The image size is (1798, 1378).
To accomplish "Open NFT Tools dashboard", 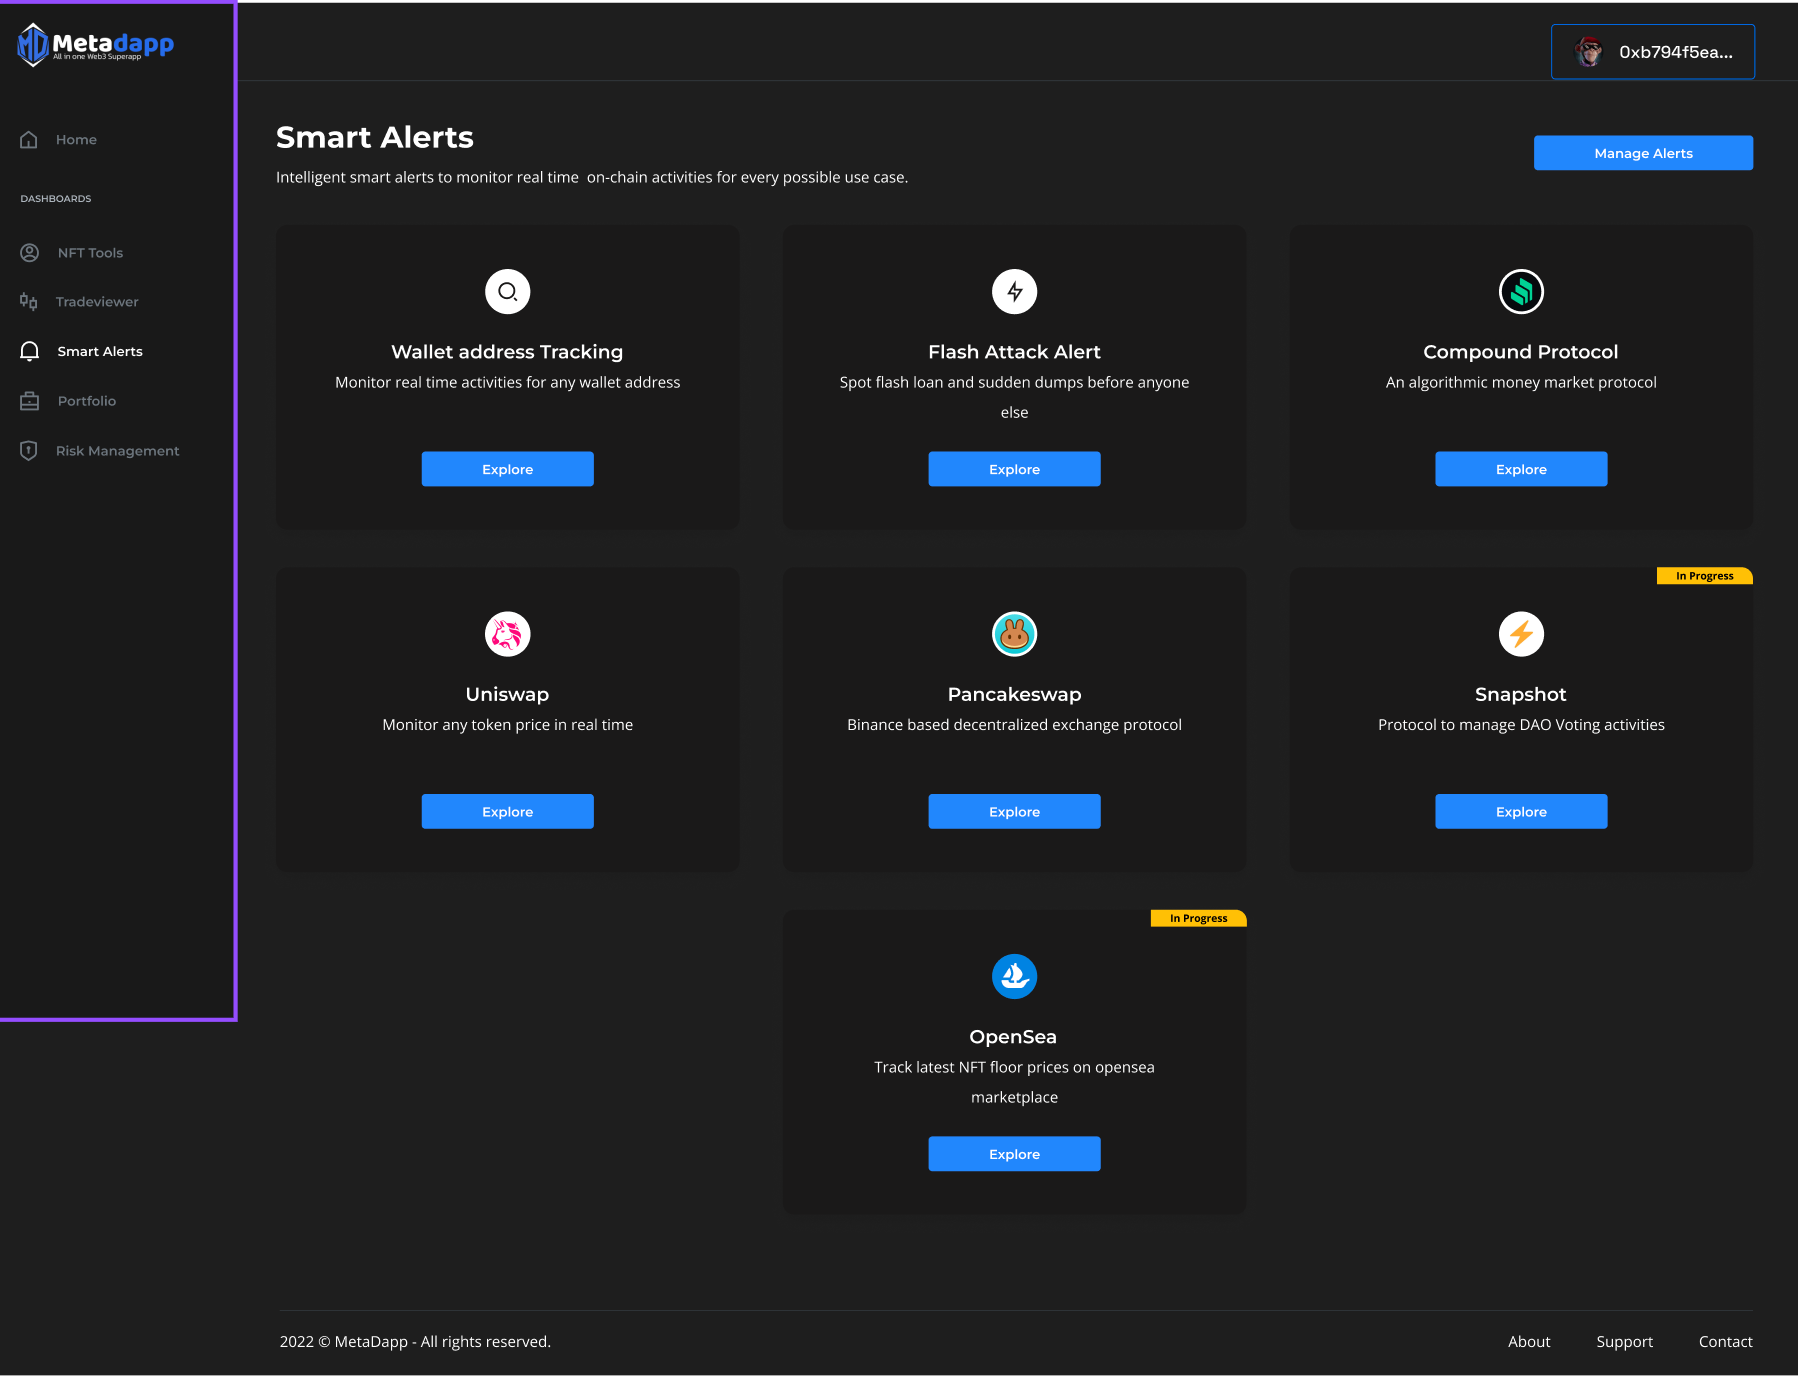I will point(90,253).
